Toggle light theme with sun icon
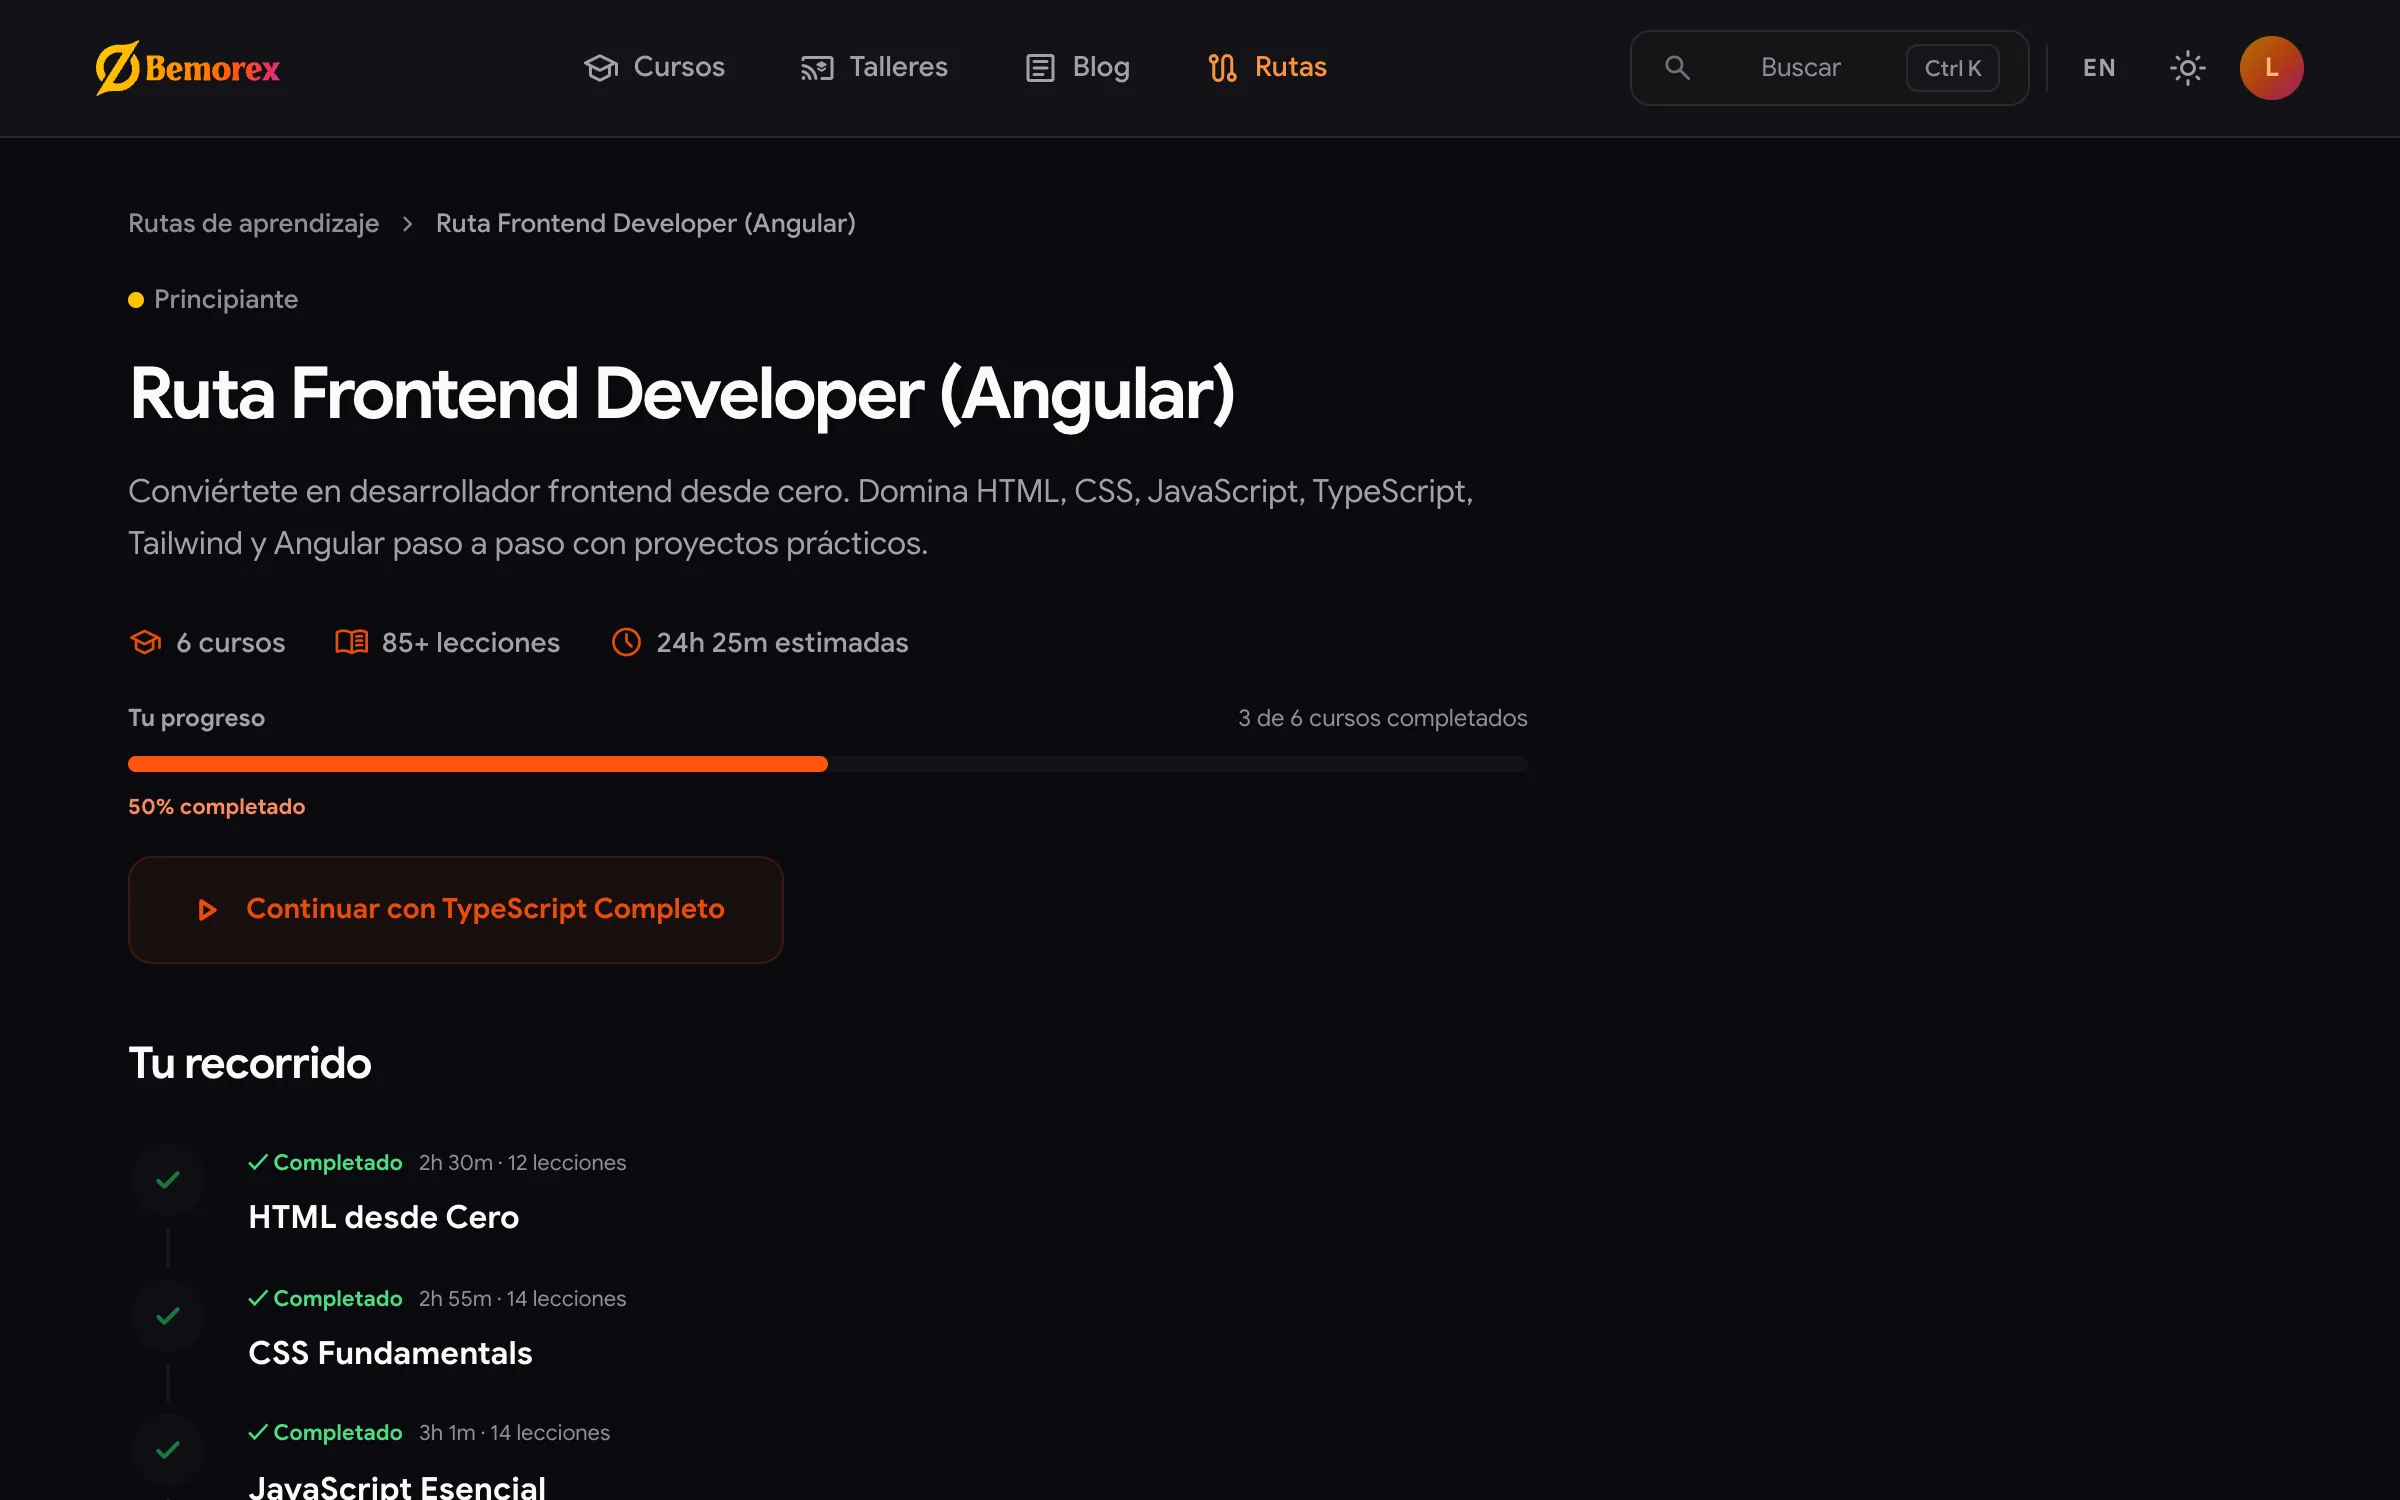The image size is (2400, 1500). tap(2187, 68)
